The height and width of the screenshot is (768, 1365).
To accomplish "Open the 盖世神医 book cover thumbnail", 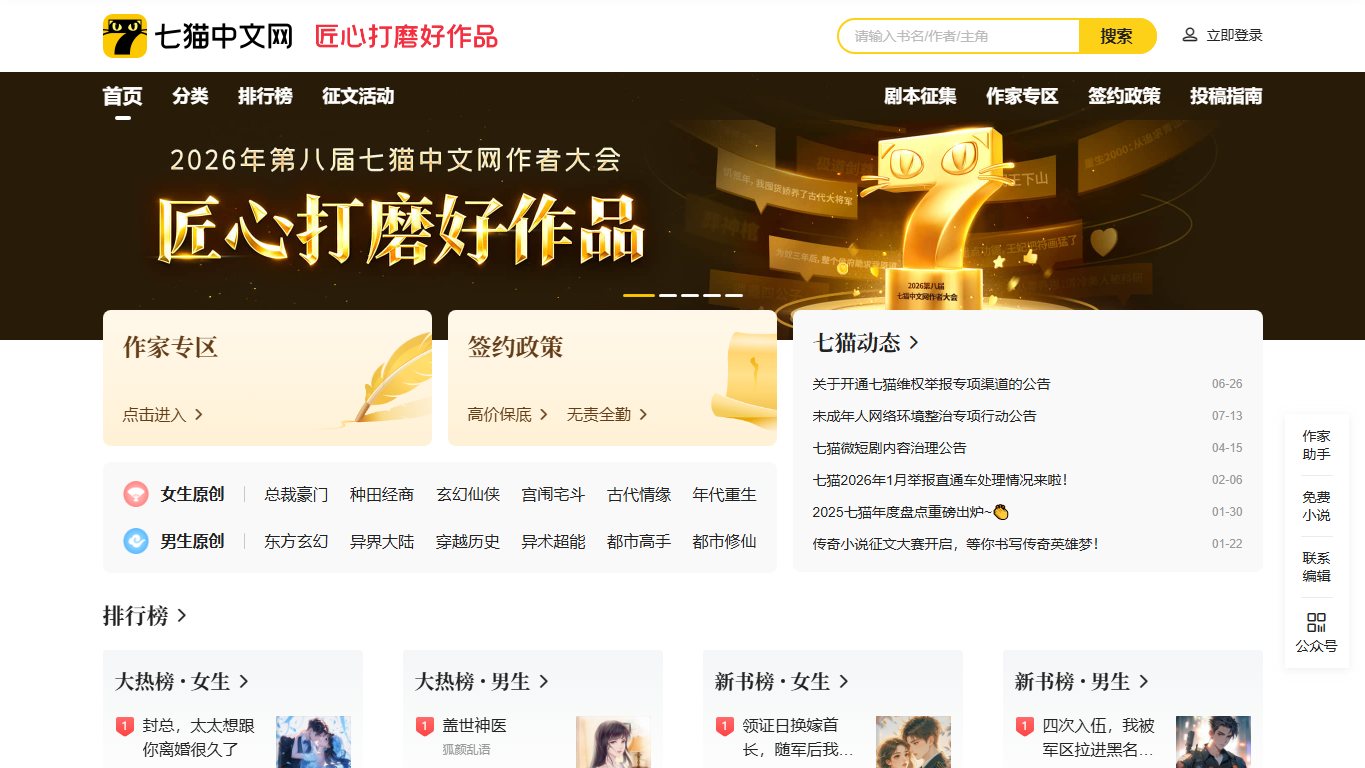I will pos(613,742).
